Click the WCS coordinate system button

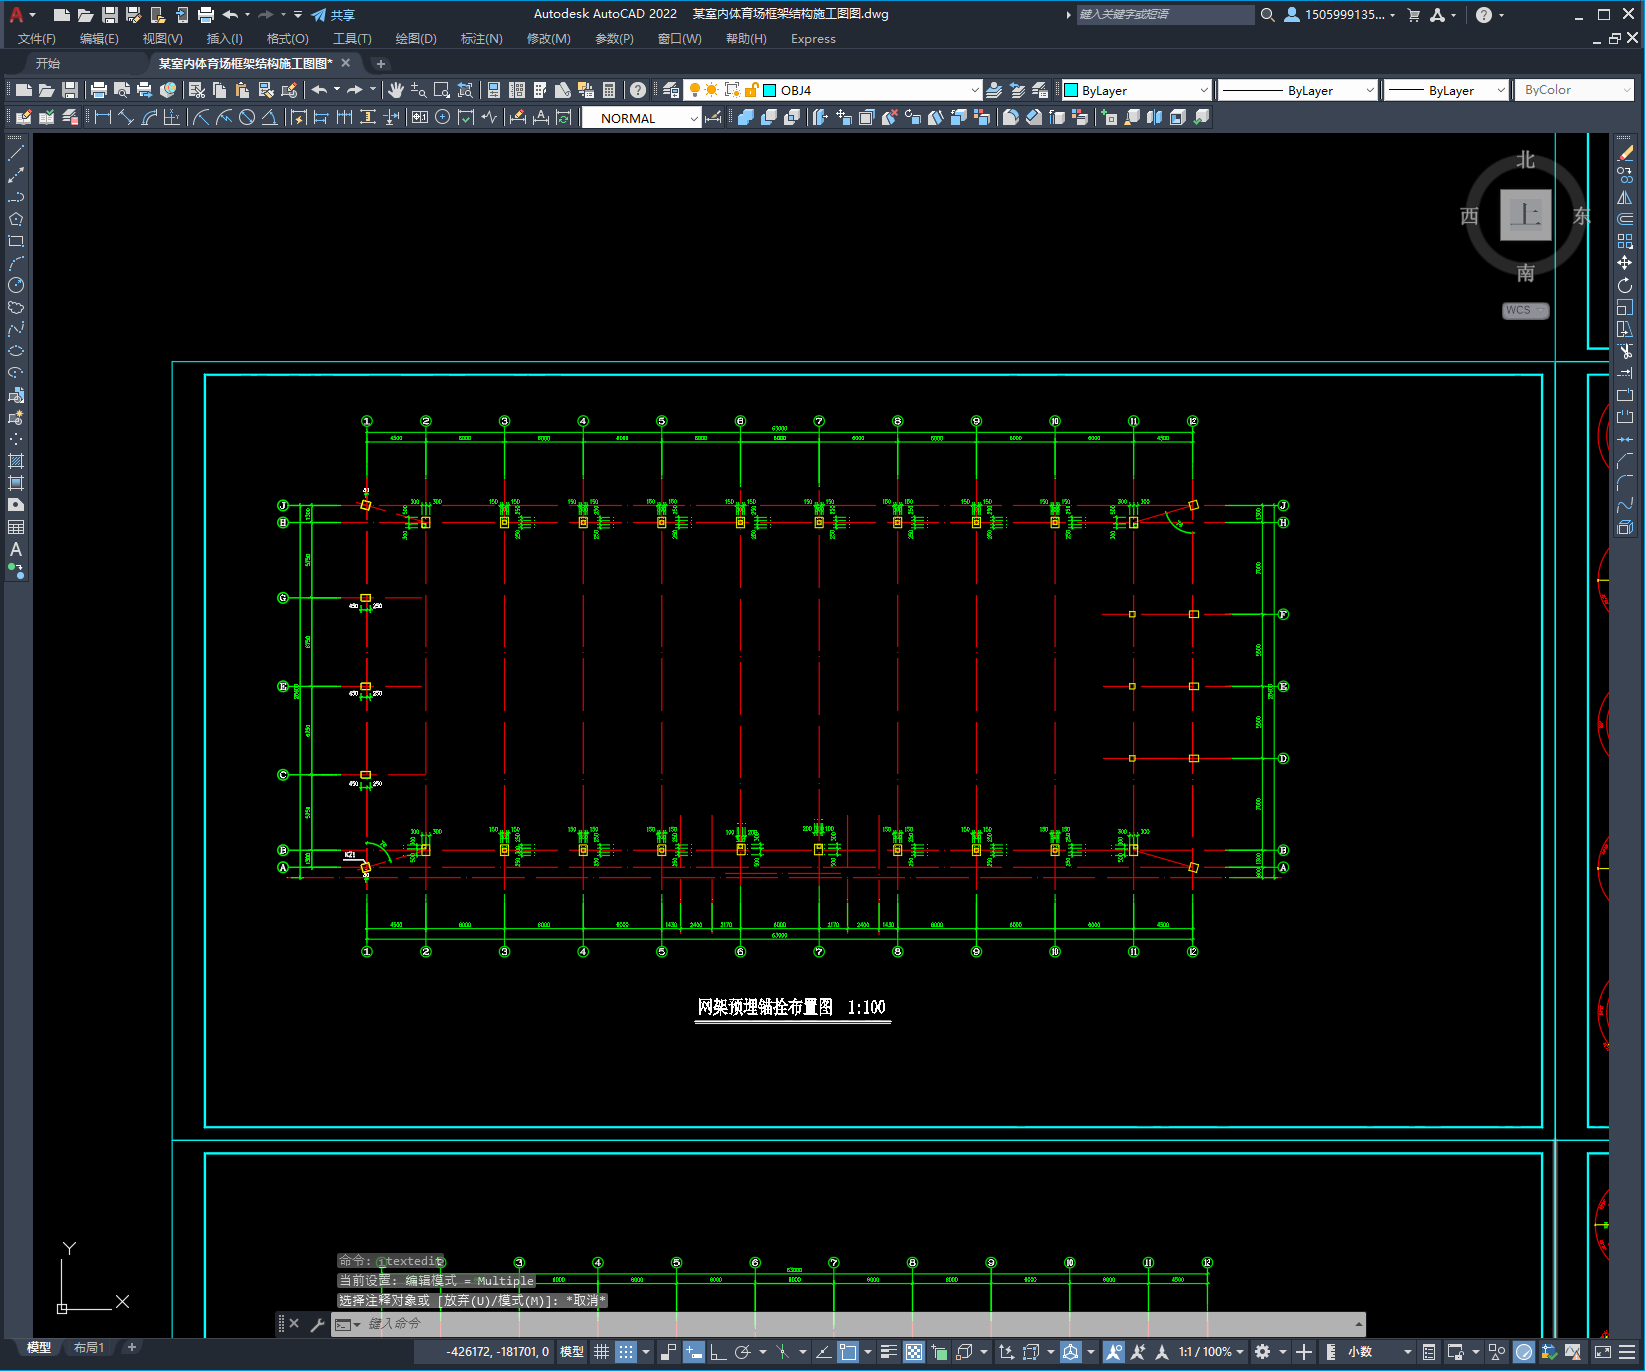point(1524,310)
